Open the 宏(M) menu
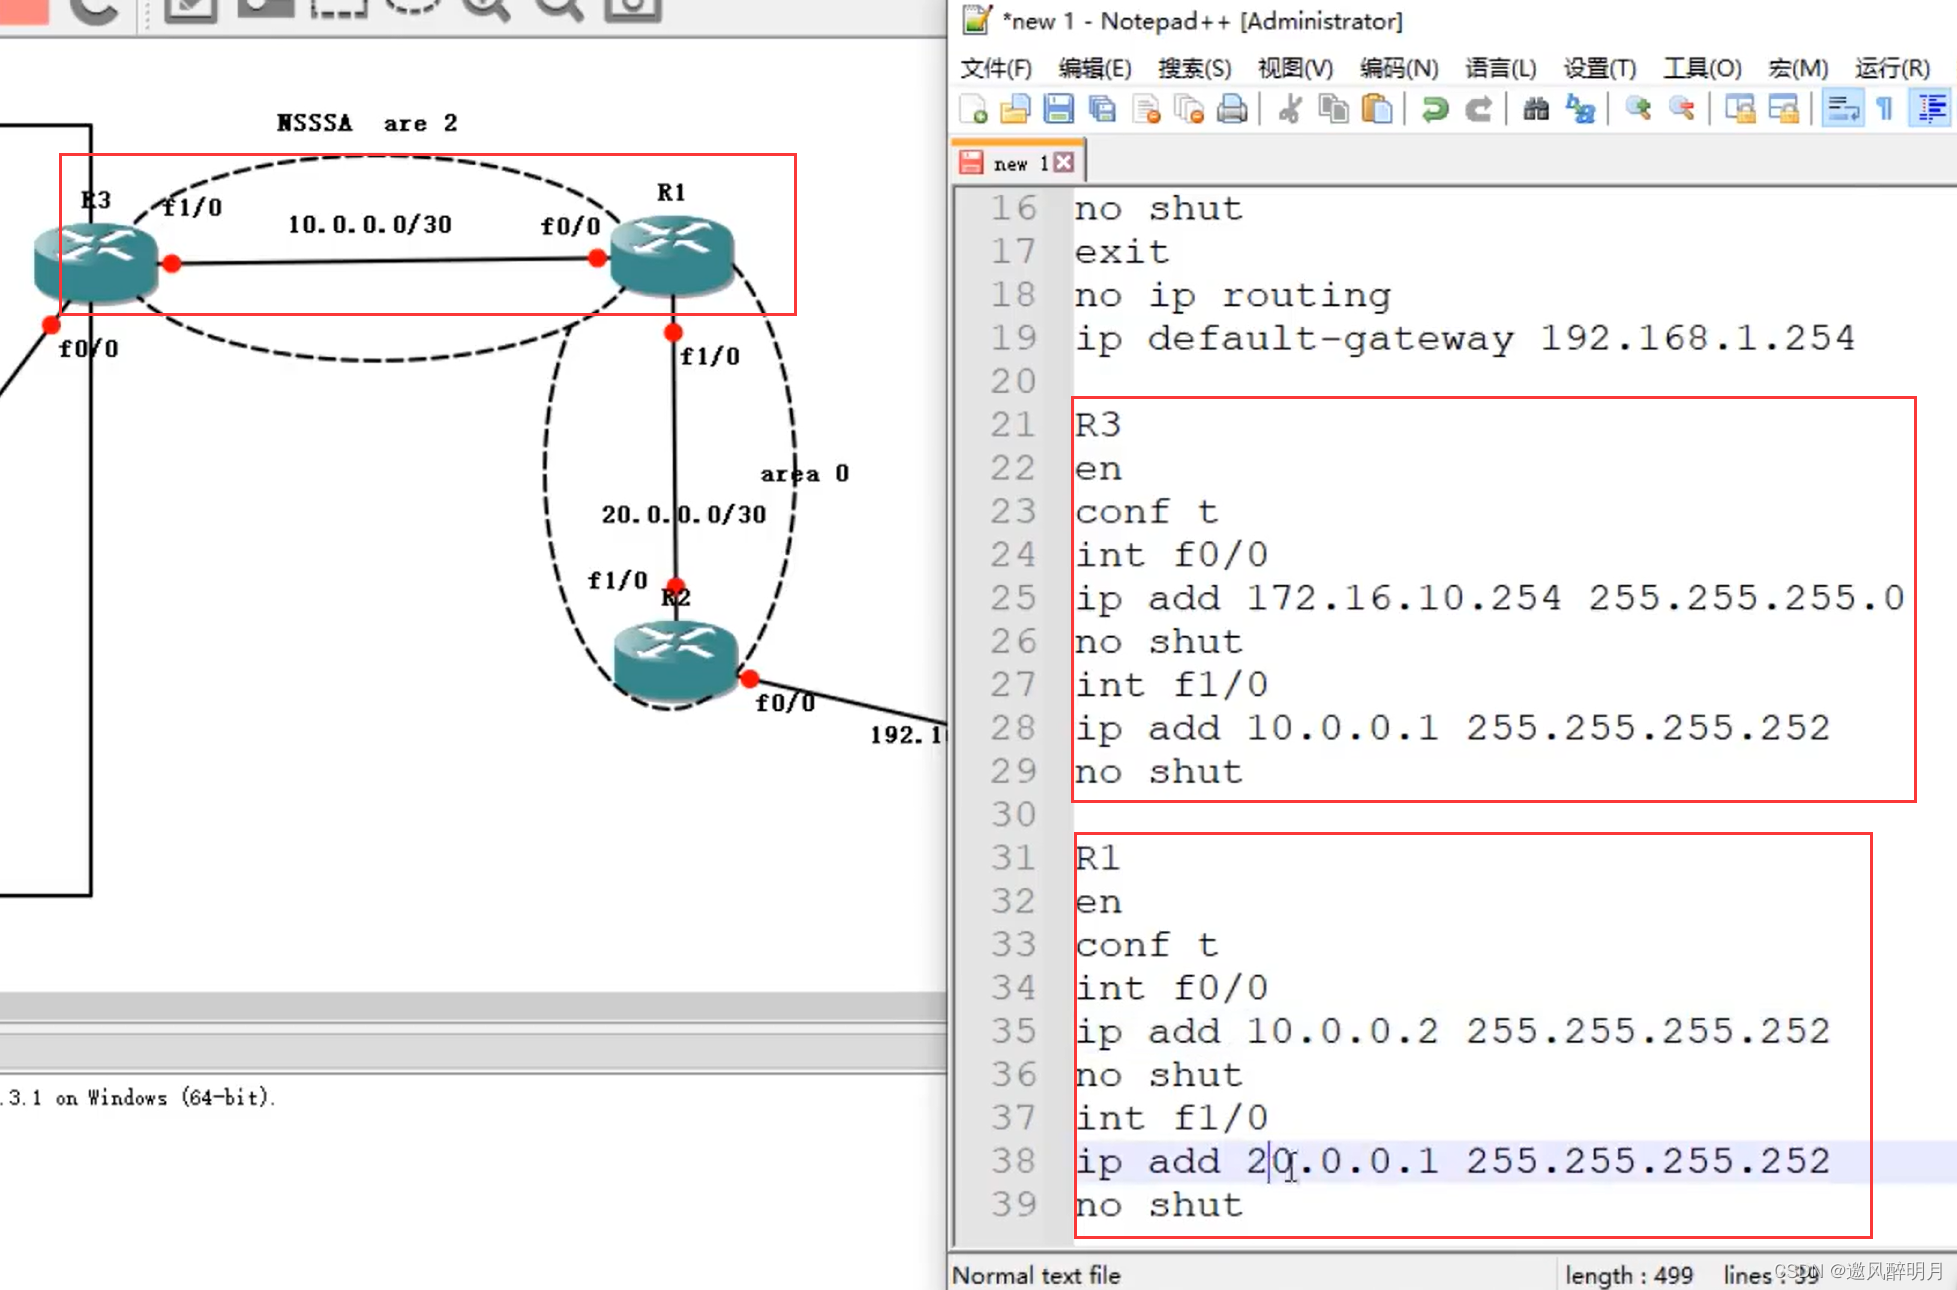 (1798, 68)
